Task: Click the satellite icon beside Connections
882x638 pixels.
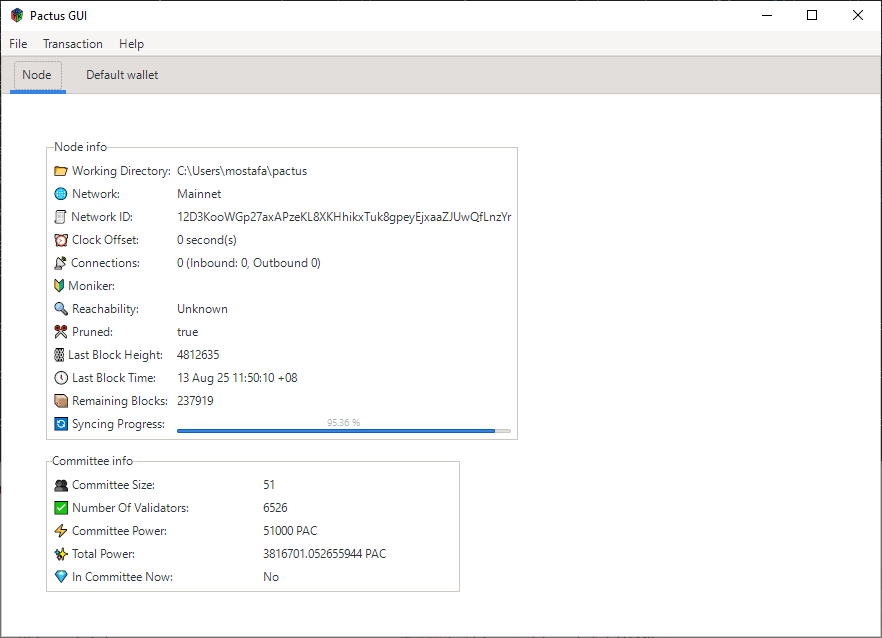Action: click(60, 263)
